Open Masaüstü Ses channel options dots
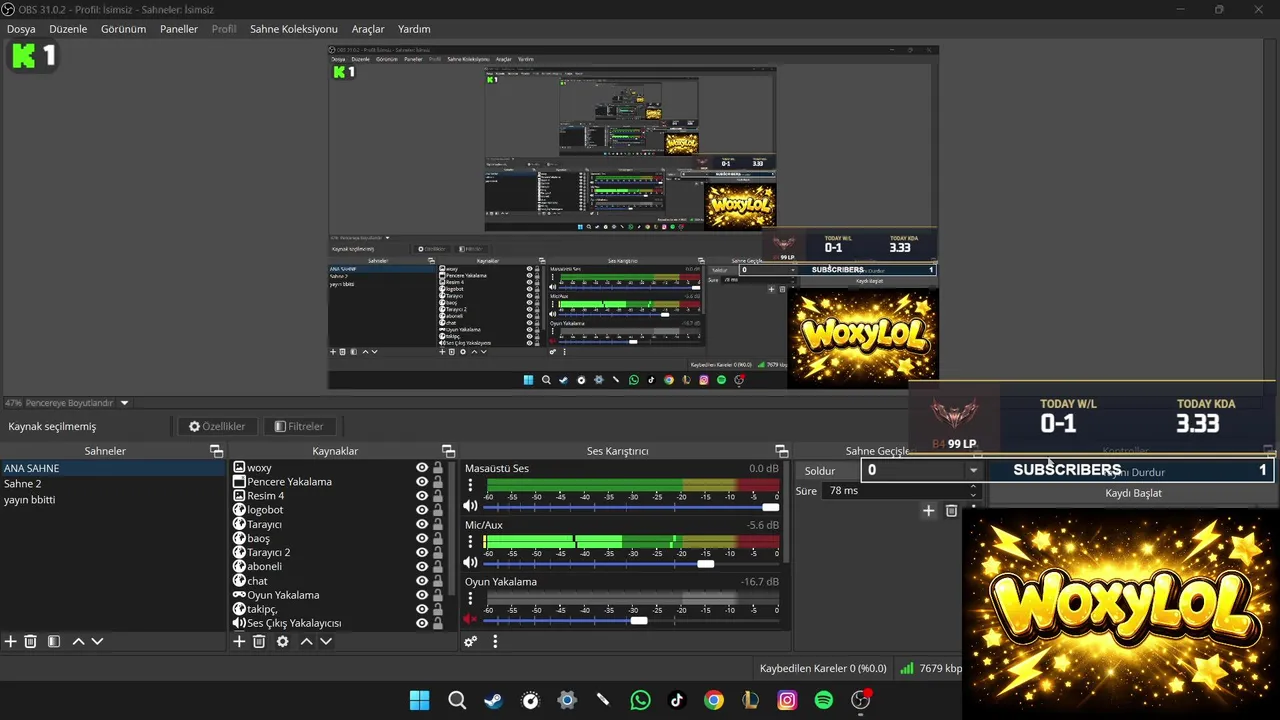This screenshot has width=1280, height=720. (x=470, y=485)
